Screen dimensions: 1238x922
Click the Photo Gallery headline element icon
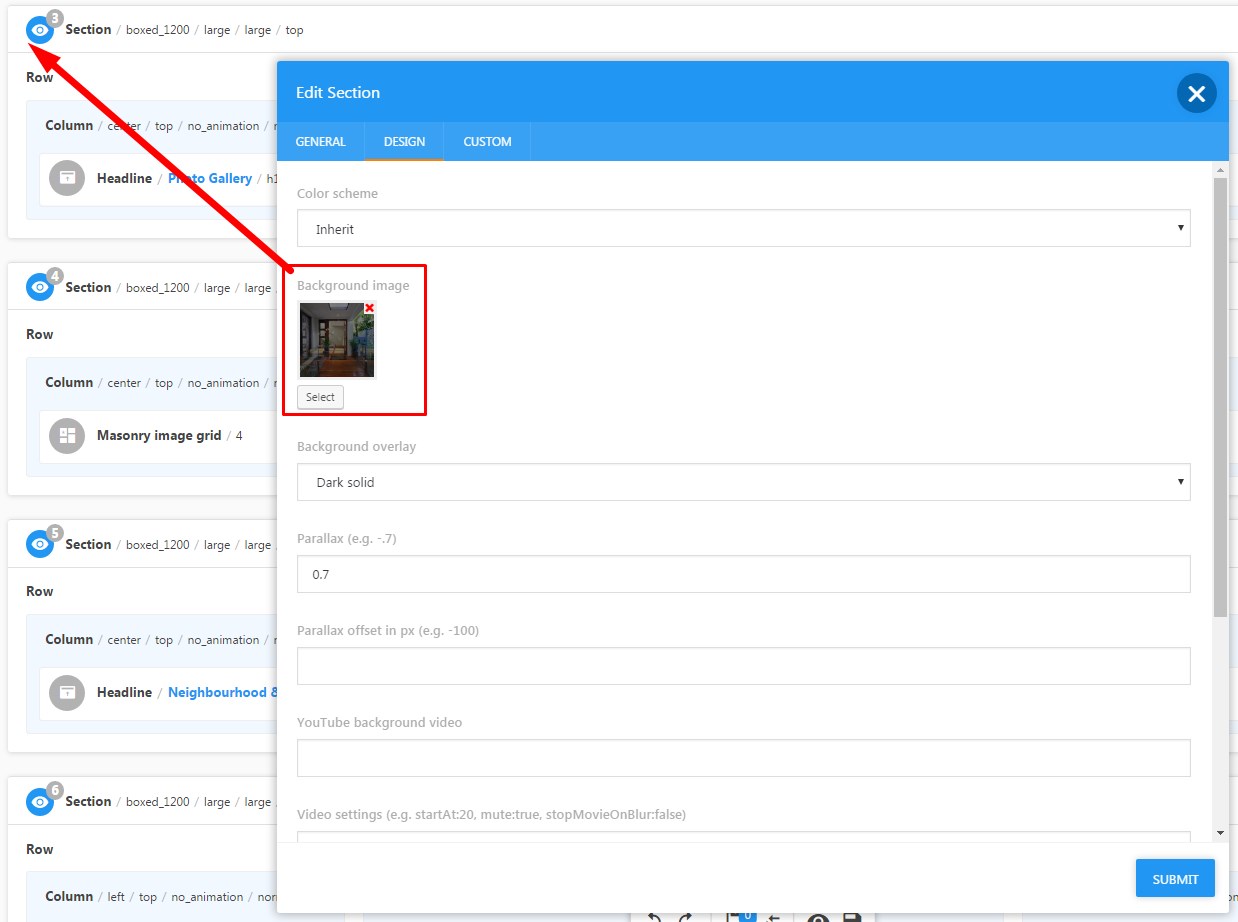pos(67,178)
